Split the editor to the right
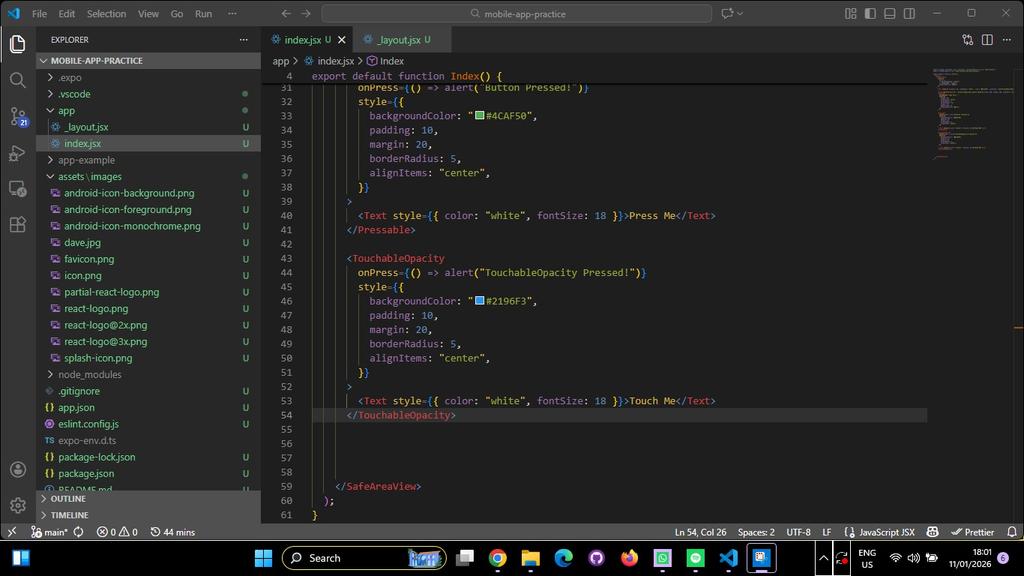 tap(987, 40)
